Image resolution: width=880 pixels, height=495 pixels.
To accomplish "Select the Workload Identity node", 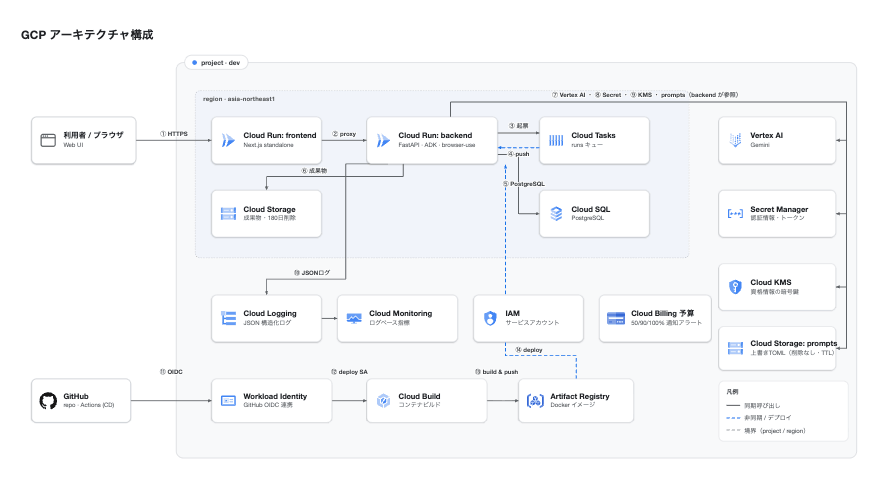I will pyautogui.click(x=272, y=401).
